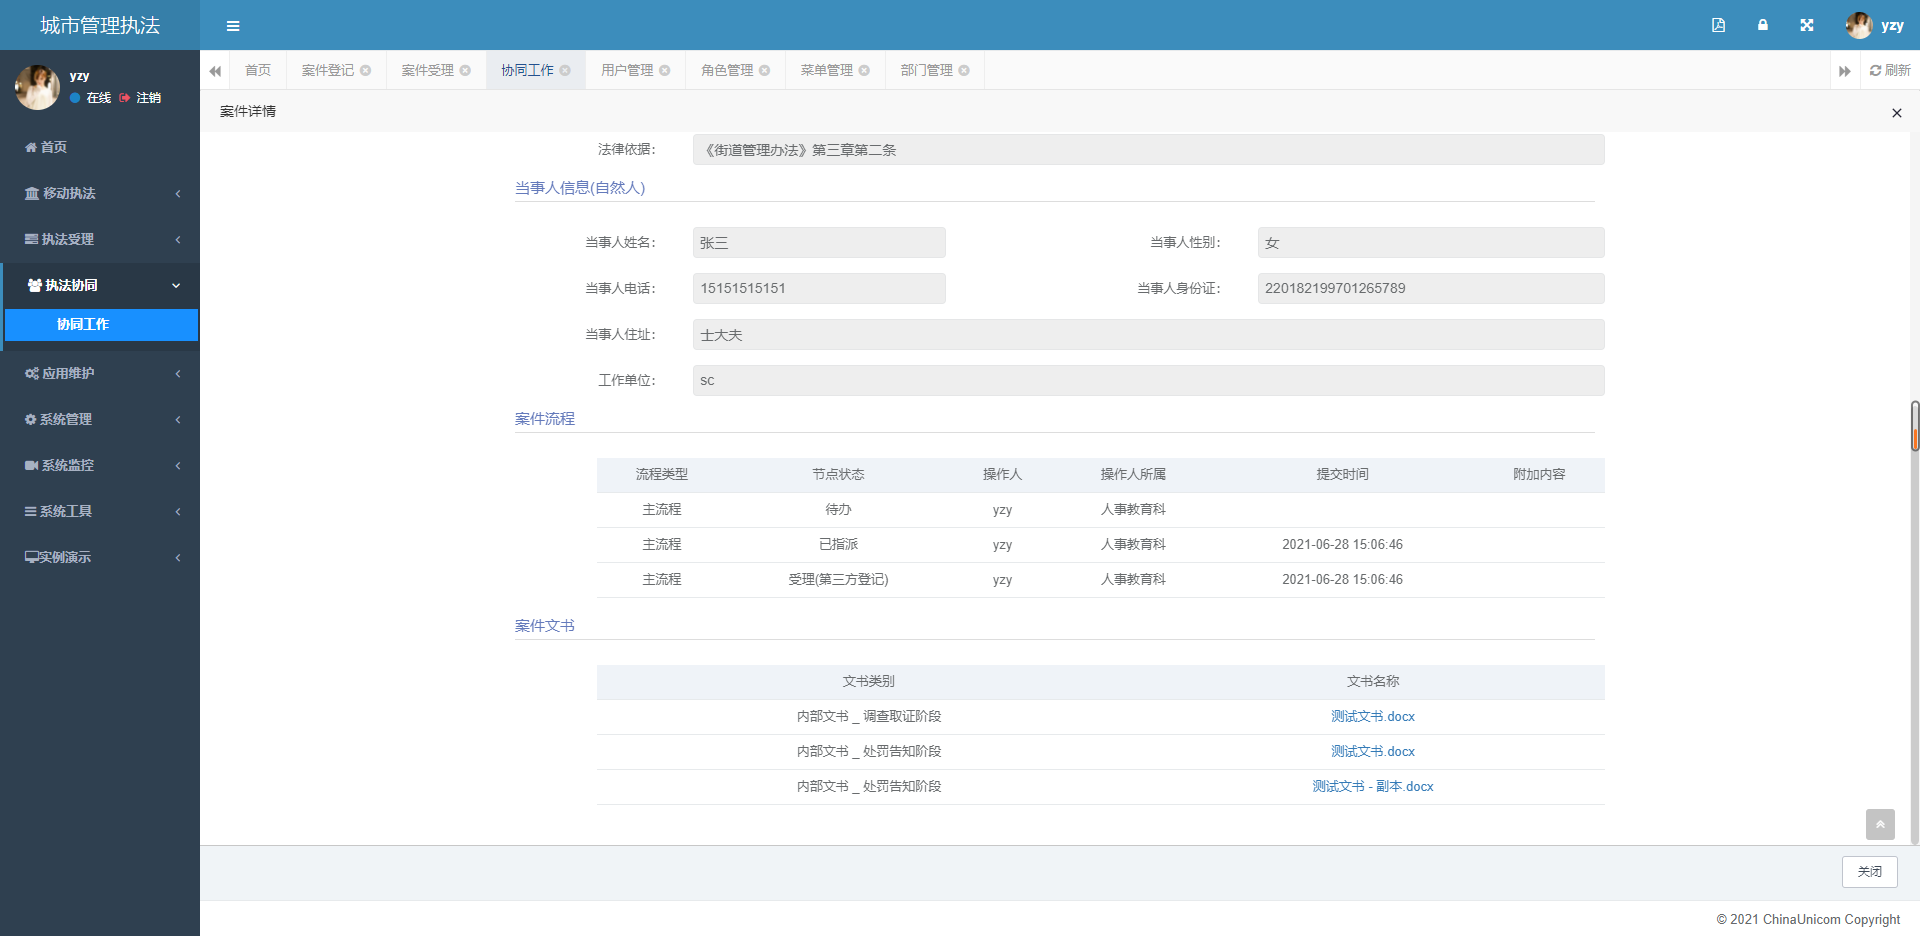Click the 待办 status cell
This screenshot has width=1920, height=936.
[x=838, y=510]
